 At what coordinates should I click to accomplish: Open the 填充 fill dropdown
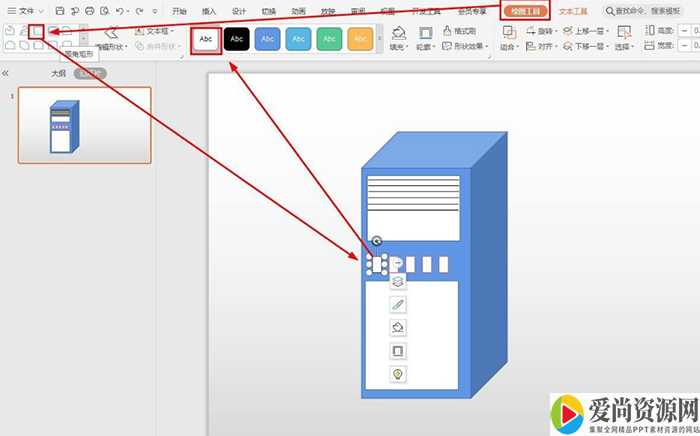(x=398, y=46)
